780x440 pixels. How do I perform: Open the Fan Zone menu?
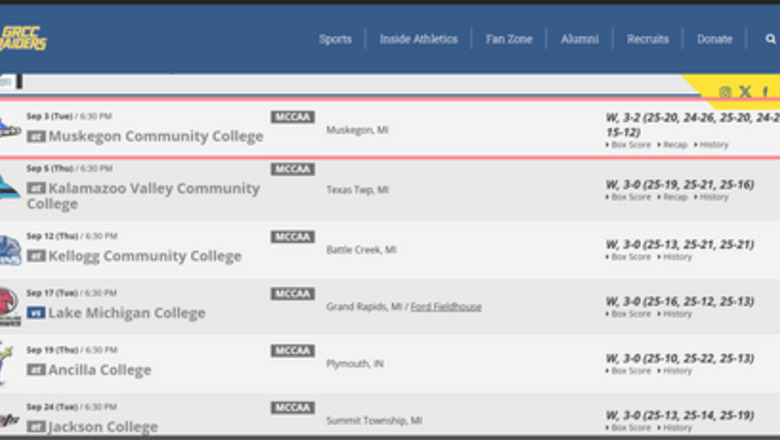(x=508, y=39)
